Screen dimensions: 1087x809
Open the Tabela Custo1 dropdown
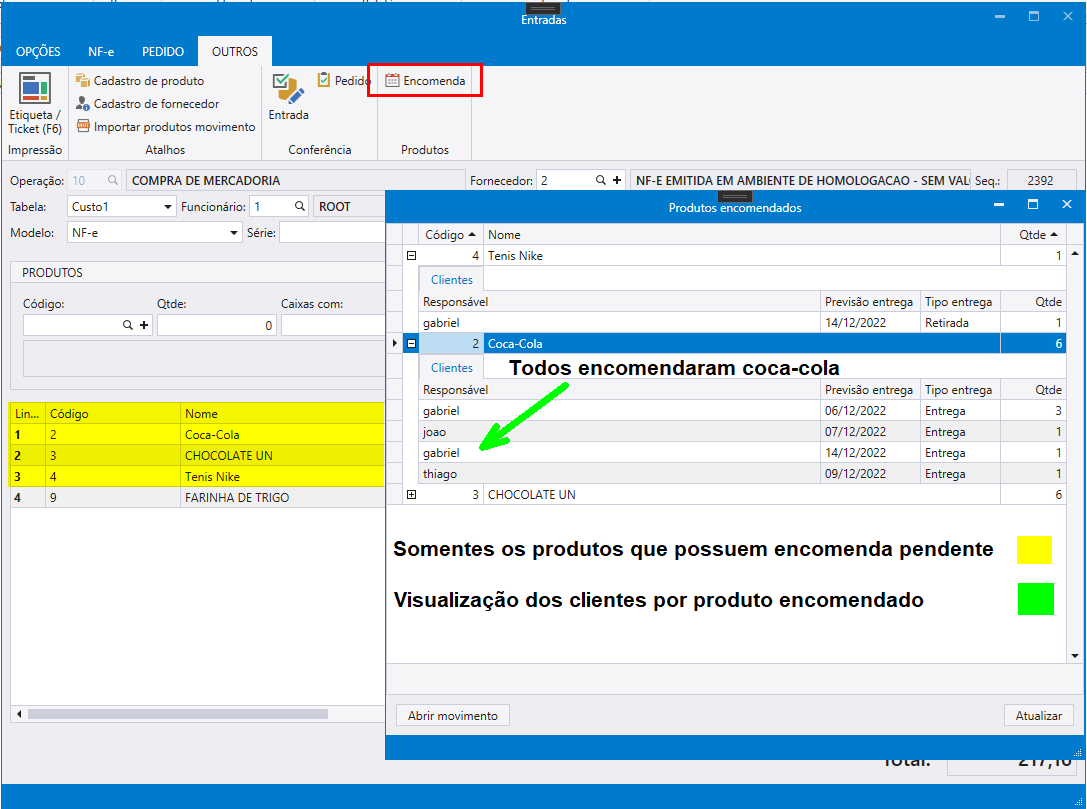tap(168, 207)
